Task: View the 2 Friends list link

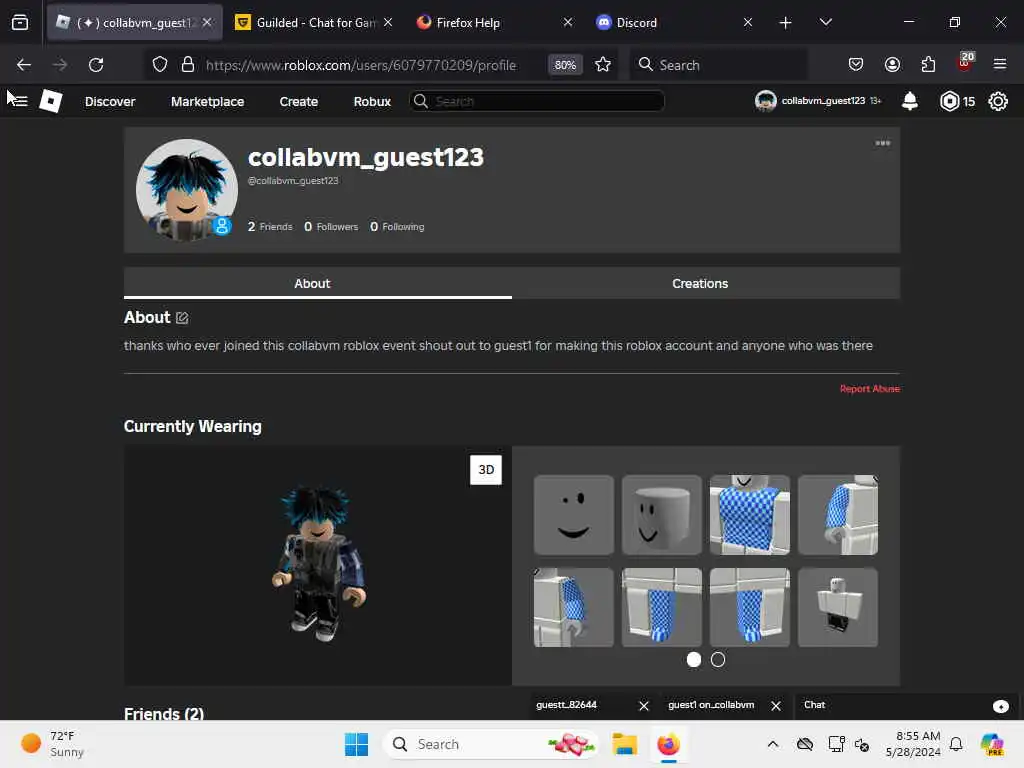Action: [x=270, y=227]
